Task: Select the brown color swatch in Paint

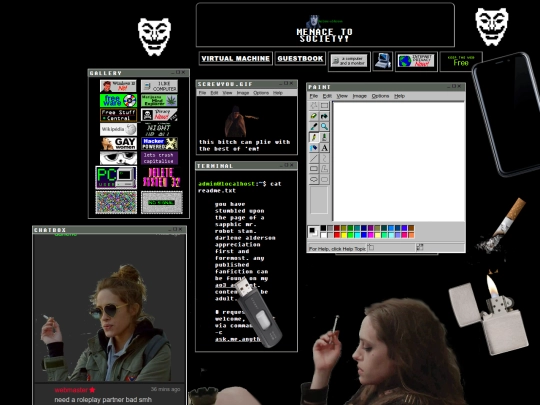Action: tap(411, 228)
